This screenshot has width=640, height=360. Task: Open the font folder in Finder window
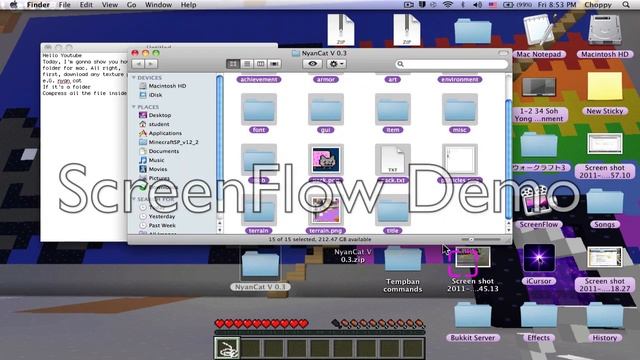(x=259, y=109)
